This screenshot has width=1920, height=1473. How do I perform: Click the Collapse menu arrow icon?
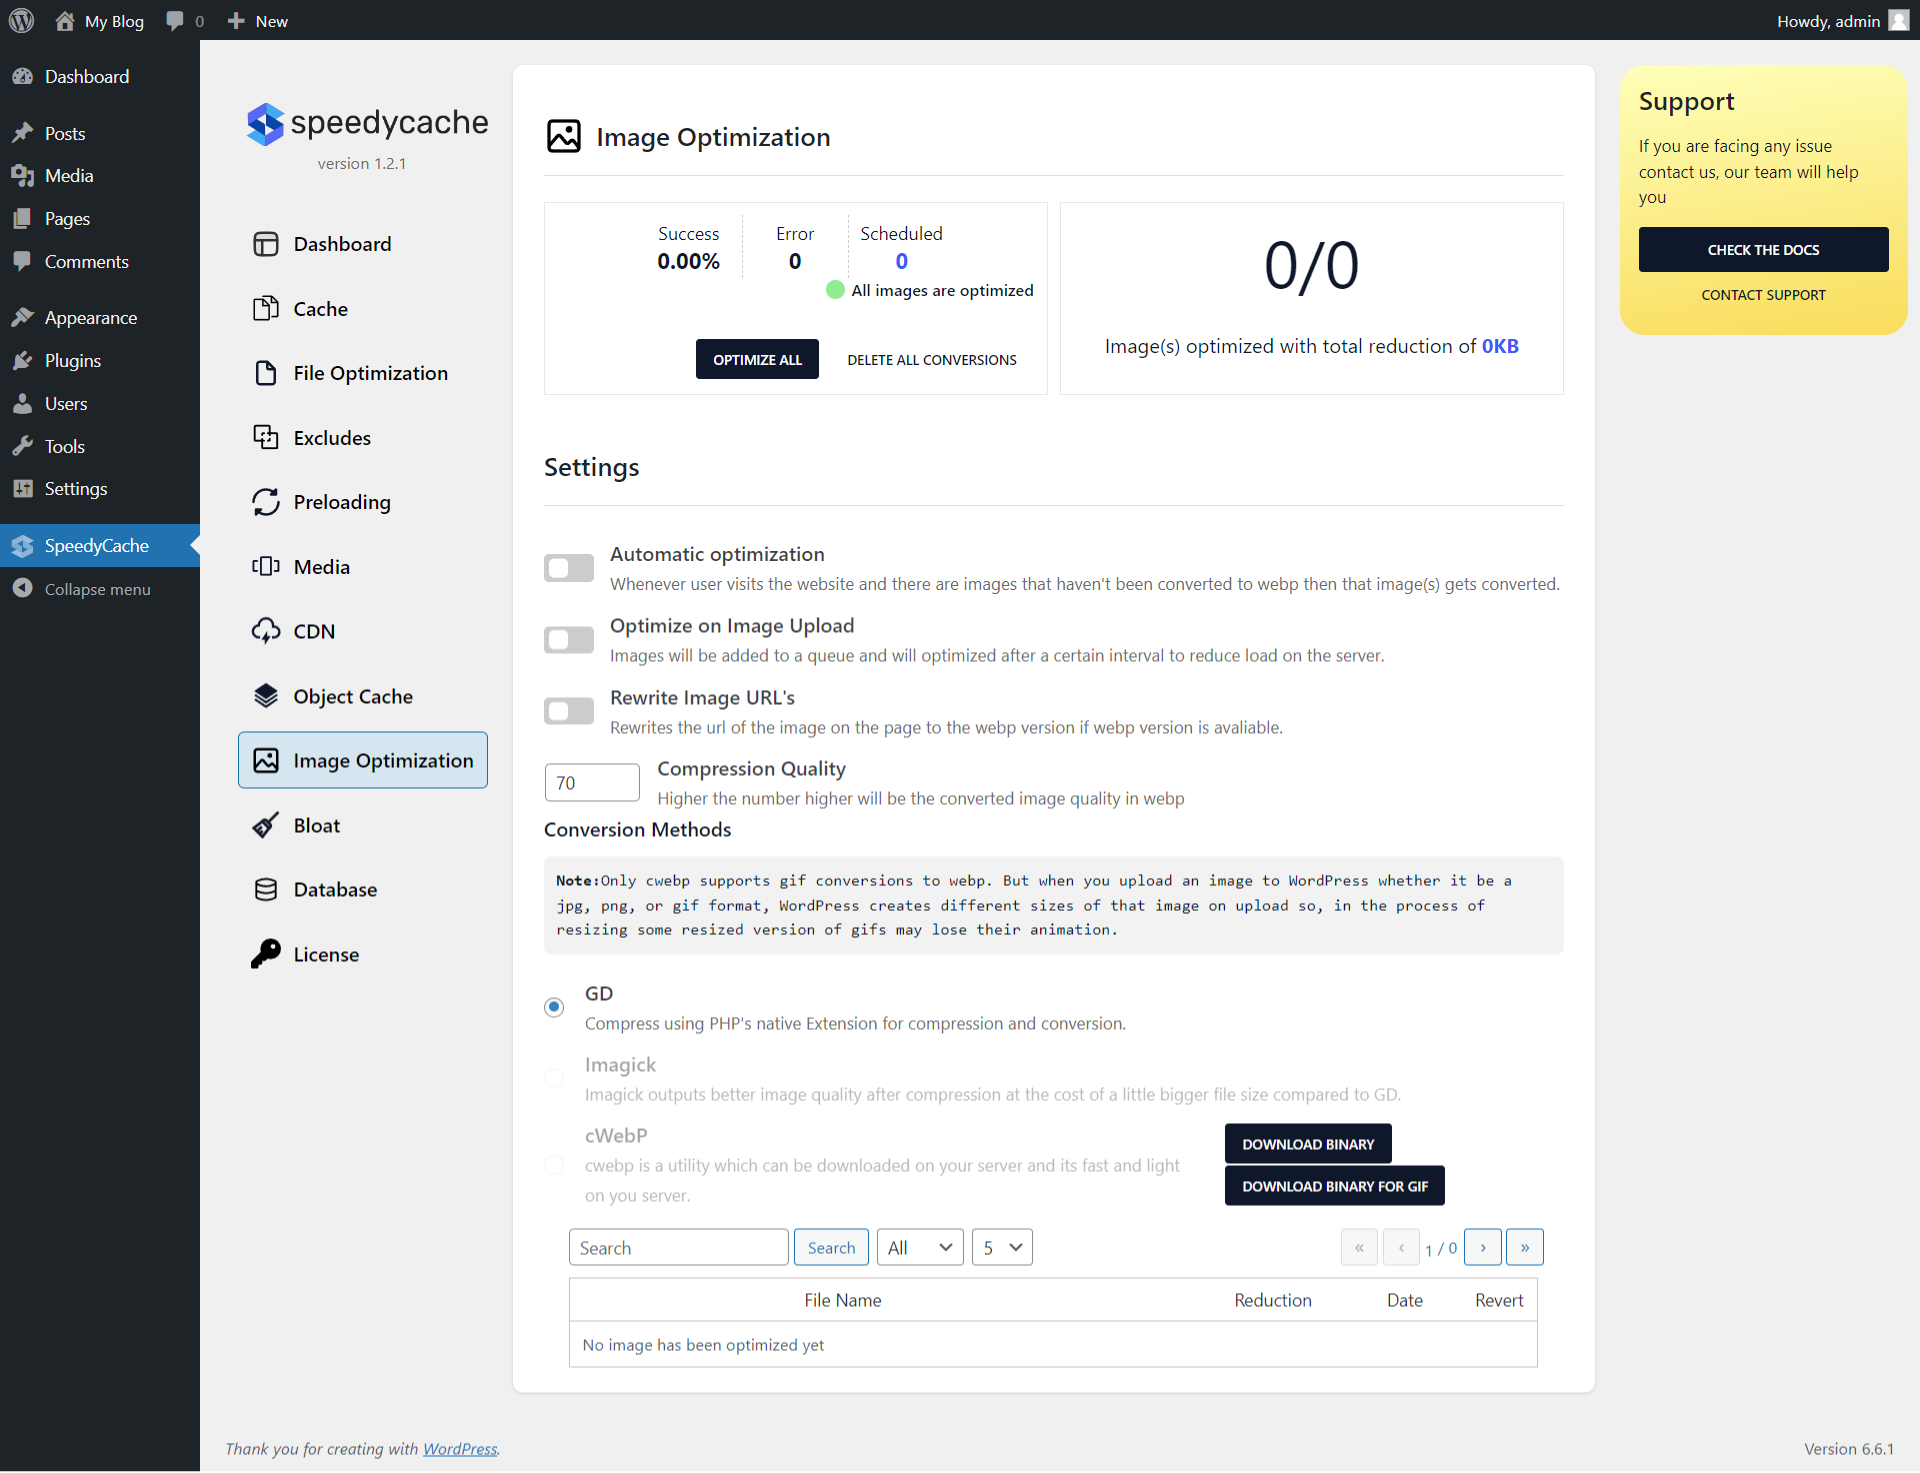(x=23, y=589)
